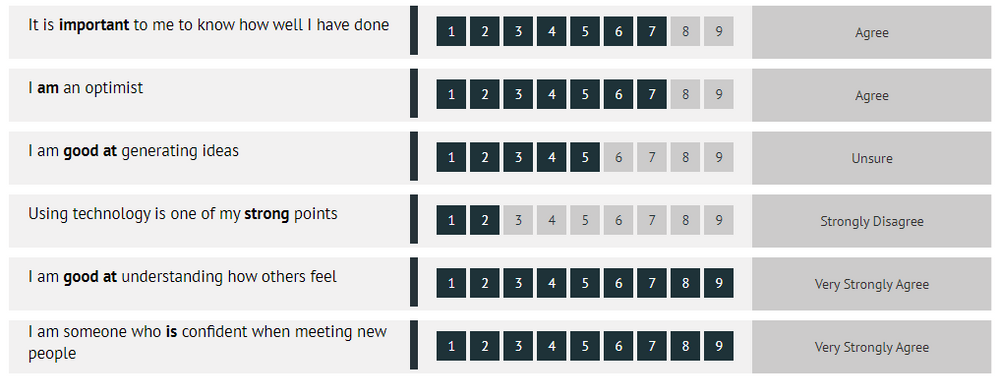Select rating 2 for 'confident when meeting new people'
Screen dimensions: 1000x385
tap(485, 345)
